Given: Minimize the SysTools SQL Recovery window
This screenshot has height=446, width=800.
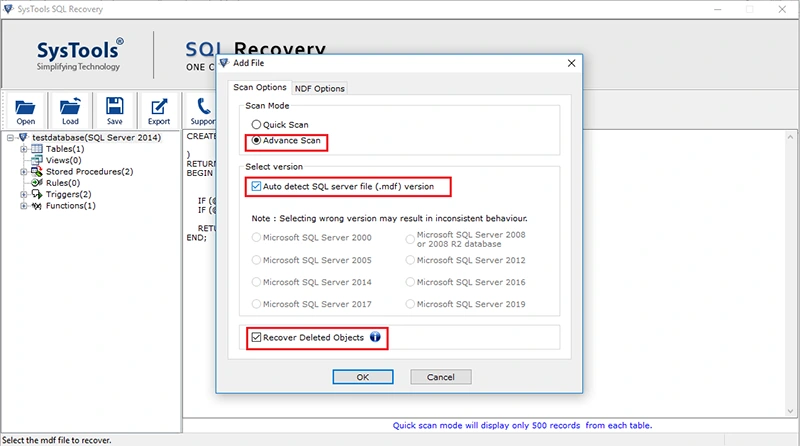Looking at the screenshot, I should click(718, 9).
